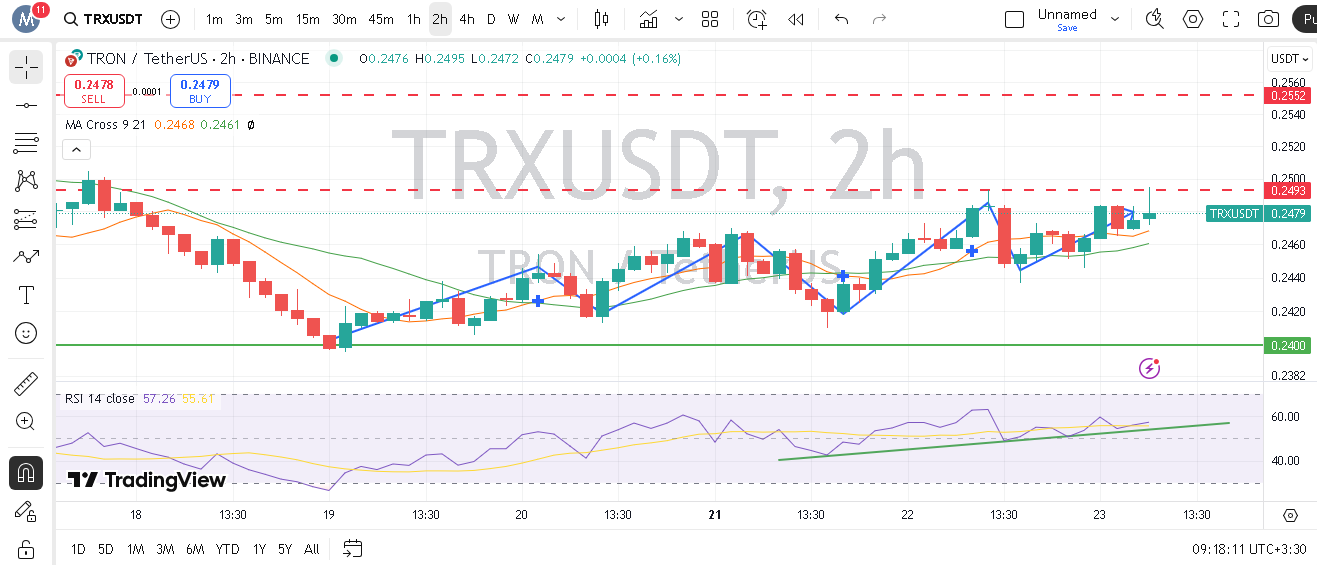Click the SELL 0.2478 button
1317x565 pixels.
(x=94, y=91)
